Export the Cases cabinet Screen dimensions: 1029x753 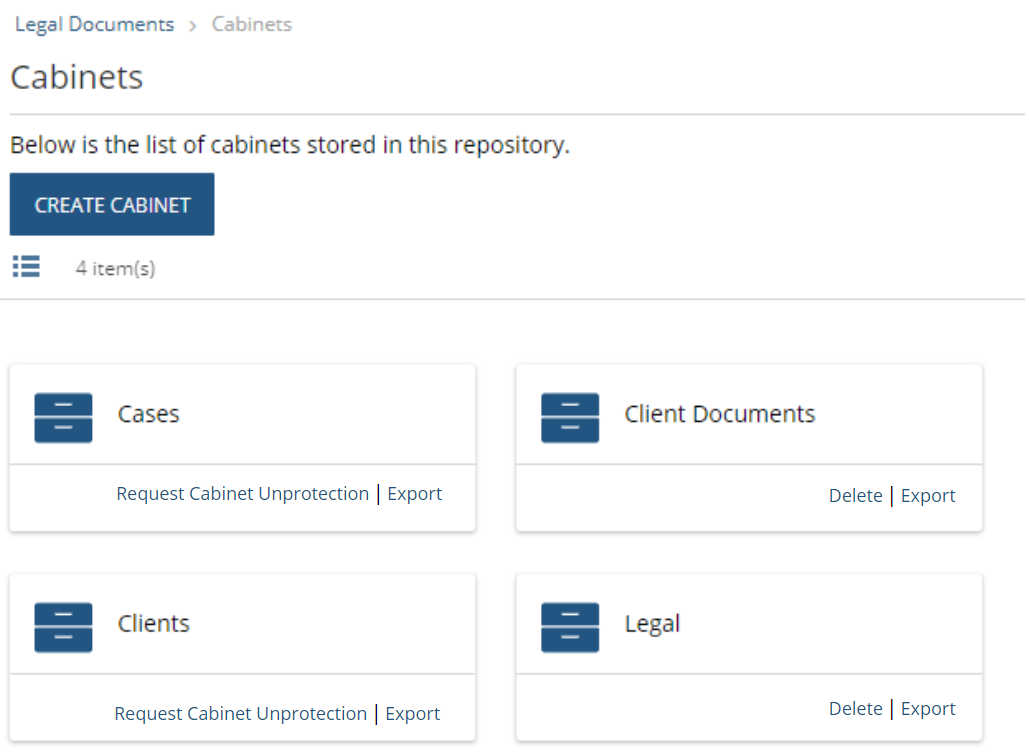point(414,494)
